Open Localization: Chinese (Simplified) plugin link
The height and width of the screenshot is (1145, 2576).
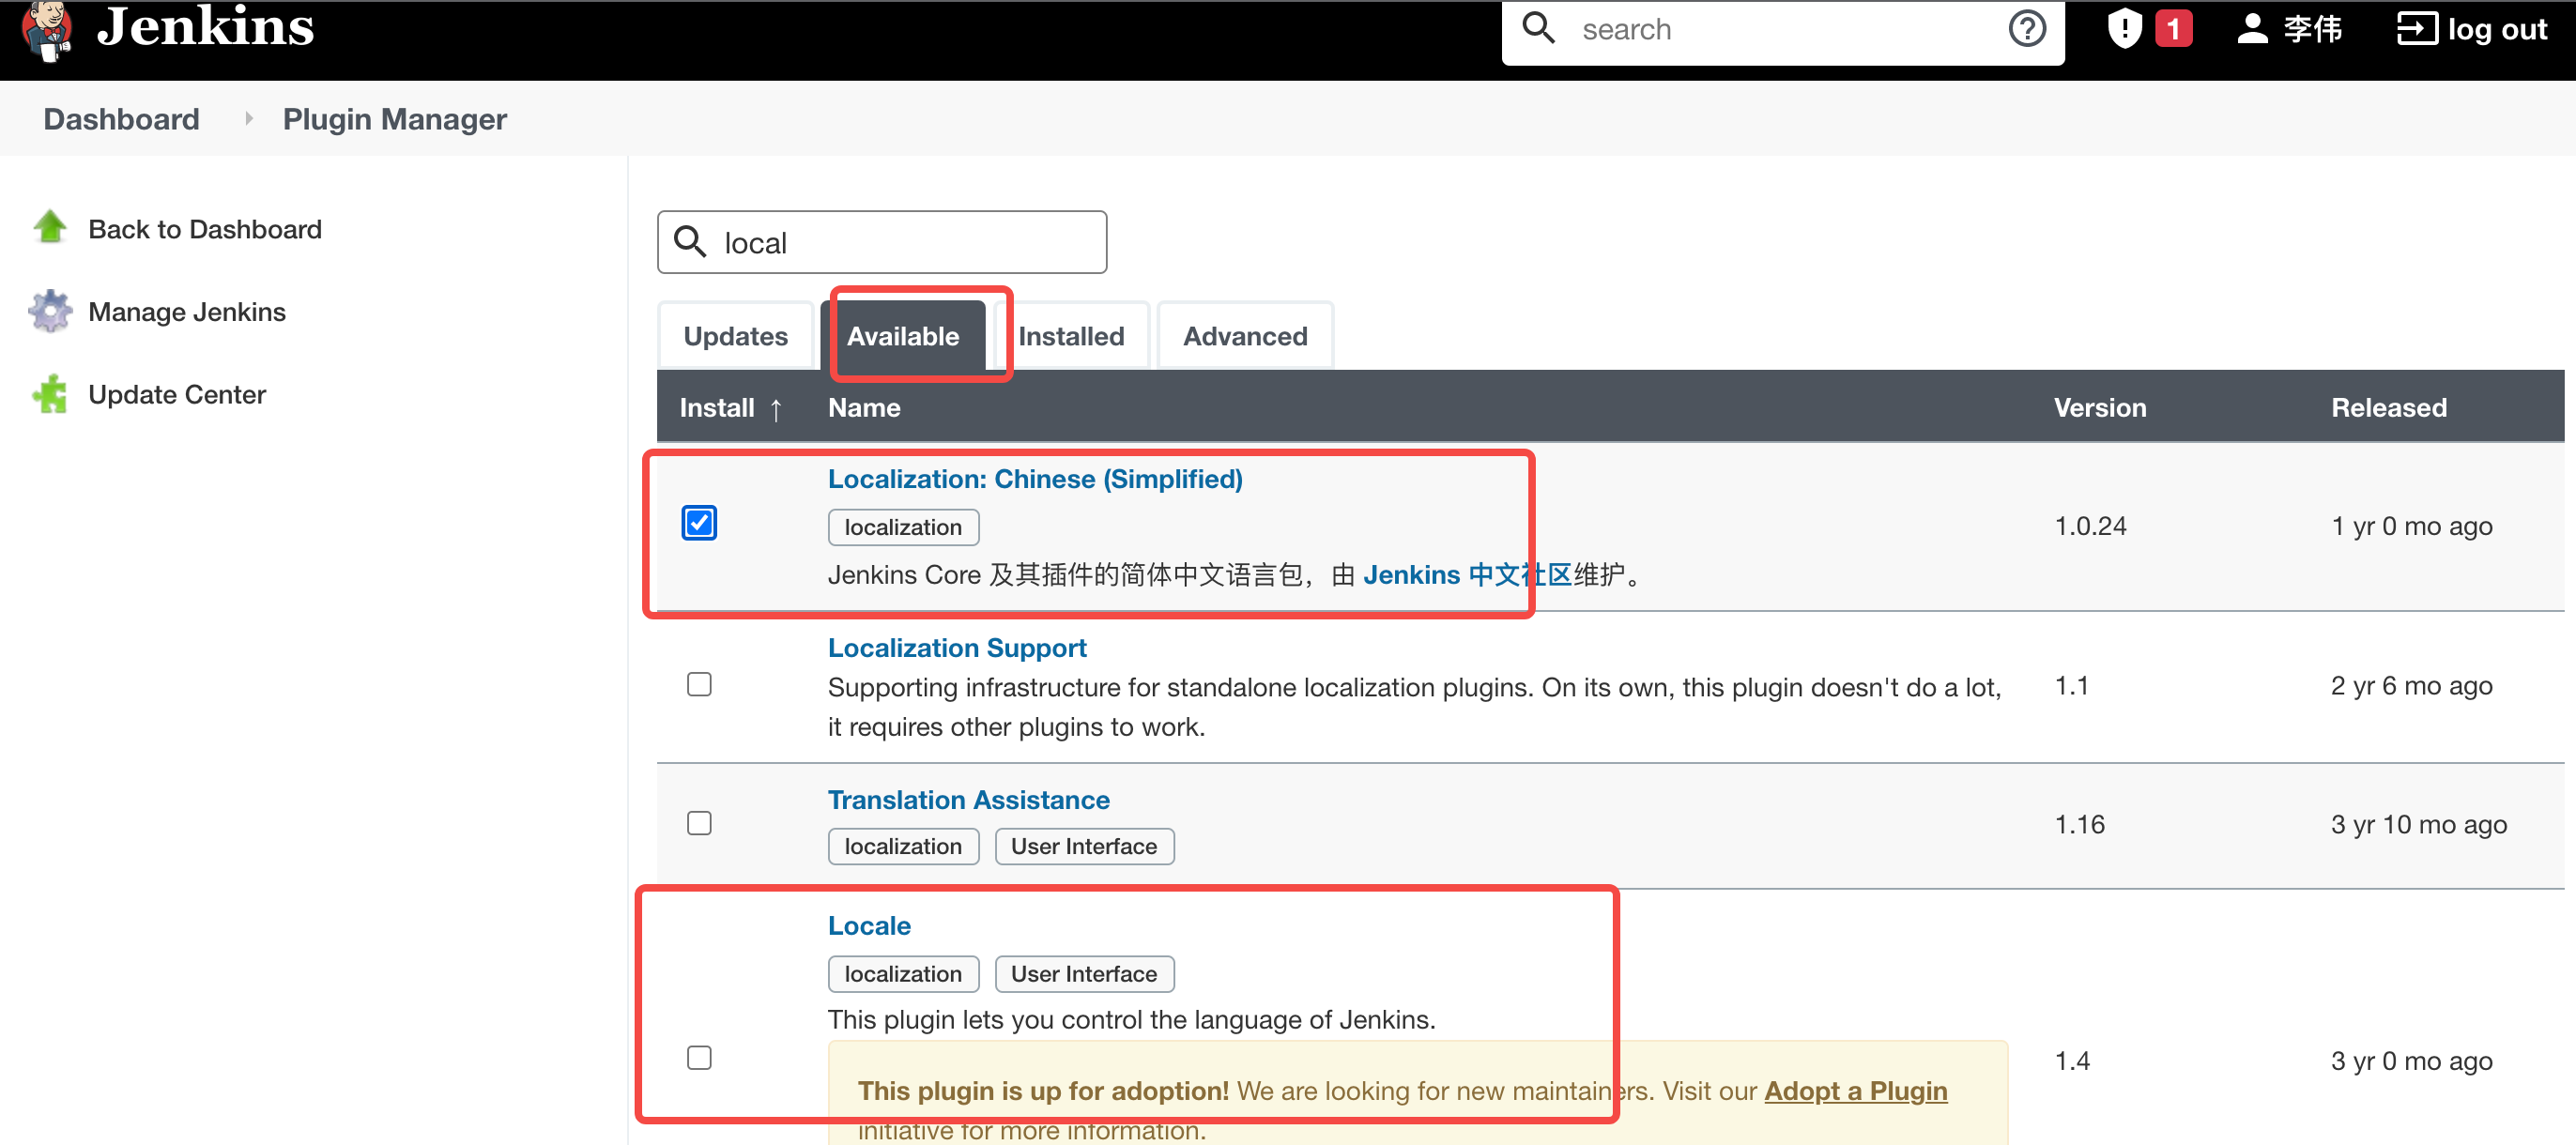click(x=1035, y=479)
